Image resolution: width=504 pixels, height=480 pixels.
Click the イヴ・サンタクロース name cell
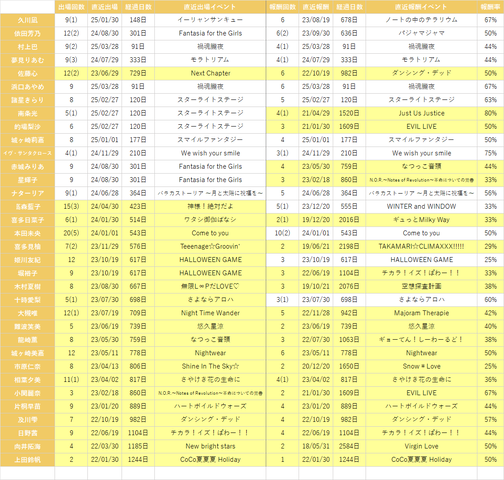tap(28, 153)
